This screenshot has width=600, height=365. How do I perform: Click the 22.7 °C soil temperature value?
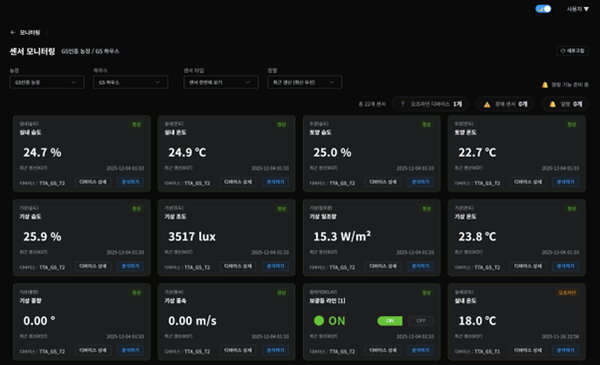pos(477,153)
